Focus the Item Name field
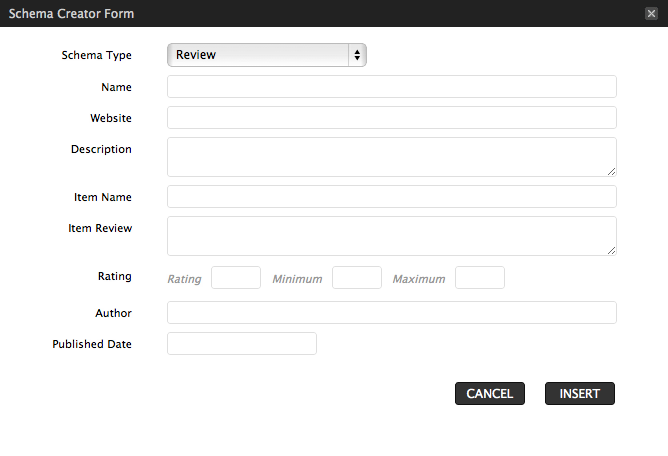Viewport: 668px width, 456px height. (x=392, y=196)
